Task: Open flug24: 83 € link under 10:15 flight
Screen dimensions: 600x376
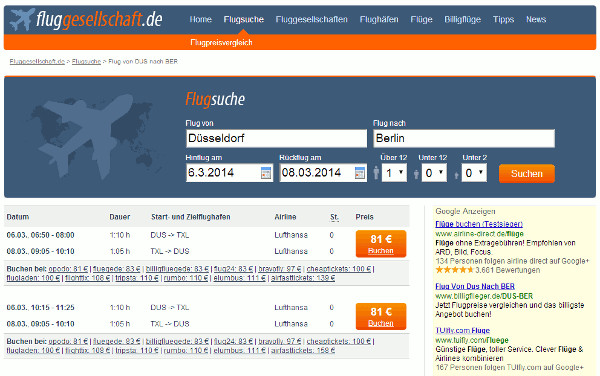Action: pos(233,341)
